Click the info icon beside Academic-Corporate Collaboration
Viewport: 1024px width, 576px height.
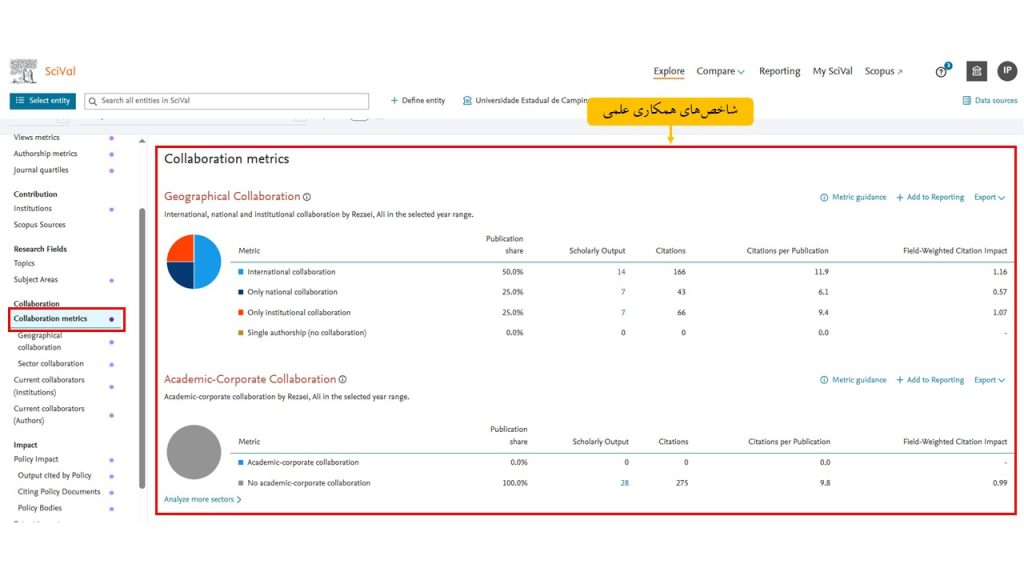(343, 379)
